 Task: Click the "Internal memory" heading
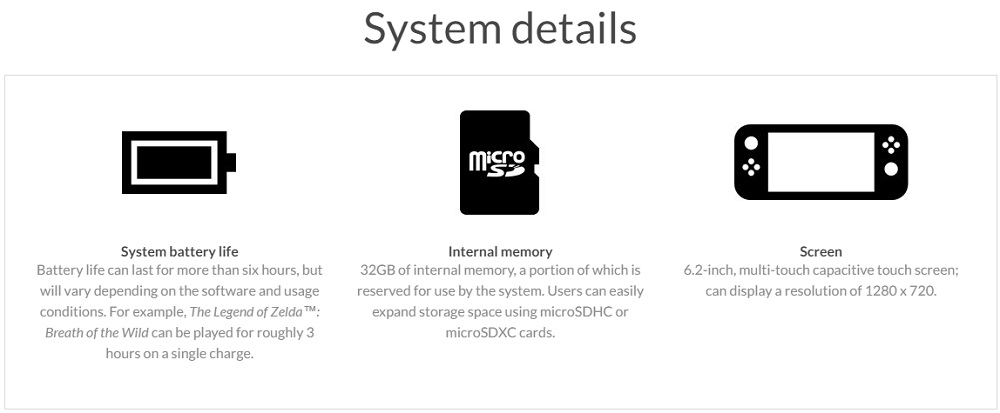pyautogui.click(x=500, y=251)
